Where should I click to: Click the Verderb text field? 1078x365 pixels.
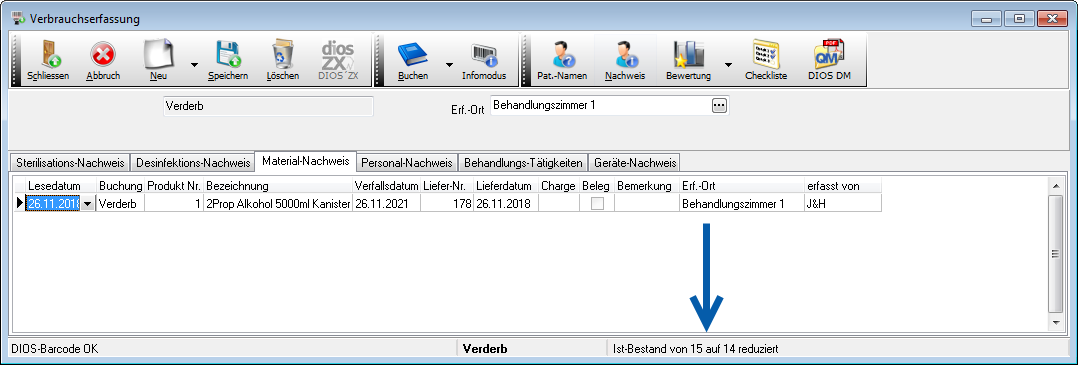[x=269, y=107]
